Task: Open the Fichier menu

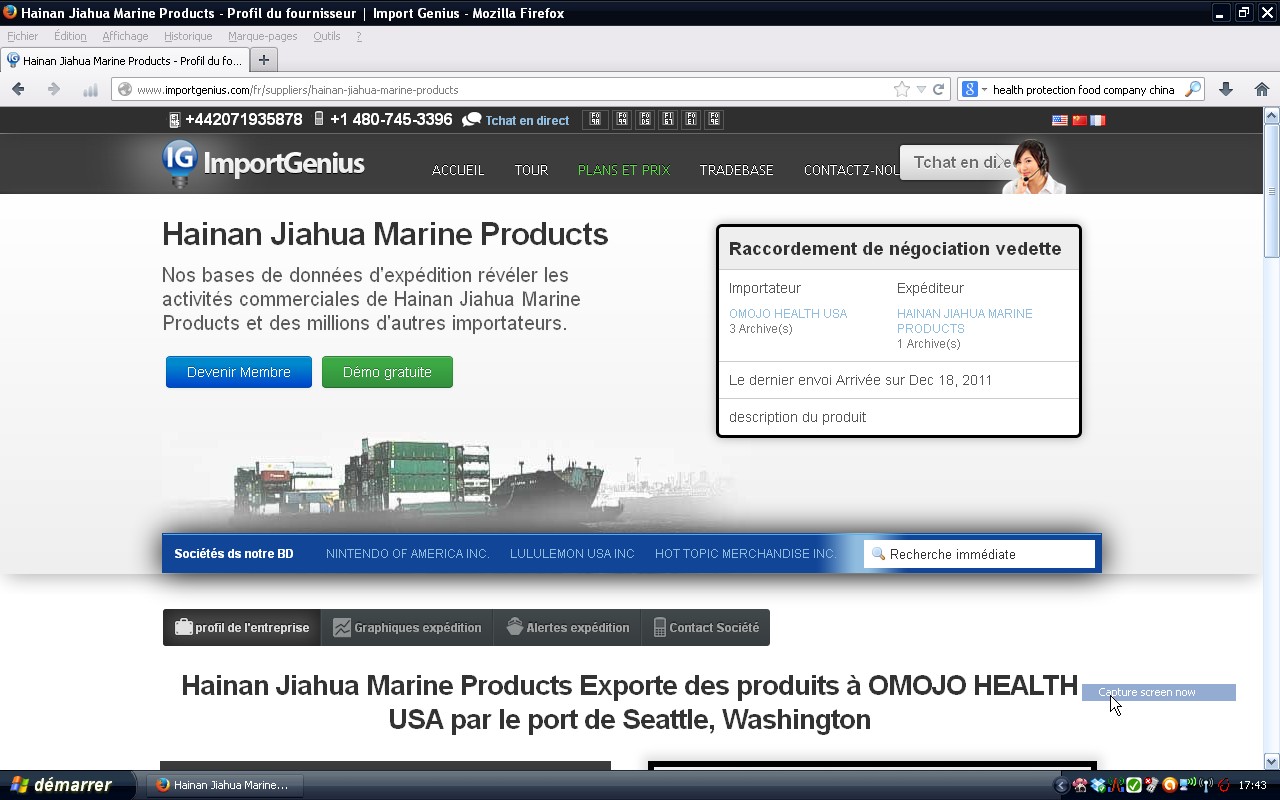Action: click(22, 36)
